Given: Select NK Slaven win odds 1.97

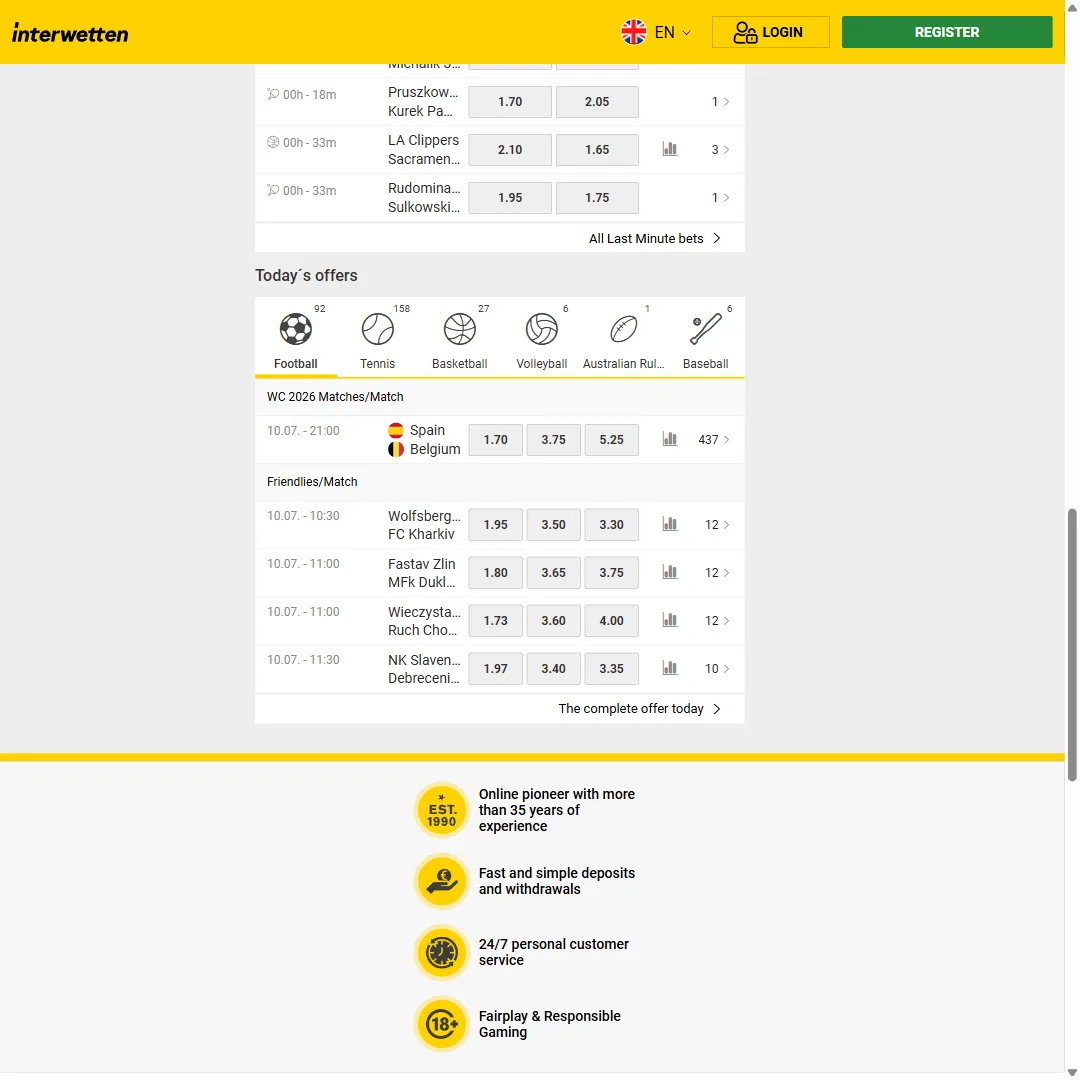Looking at the screenshot, I should pos(495,669).
